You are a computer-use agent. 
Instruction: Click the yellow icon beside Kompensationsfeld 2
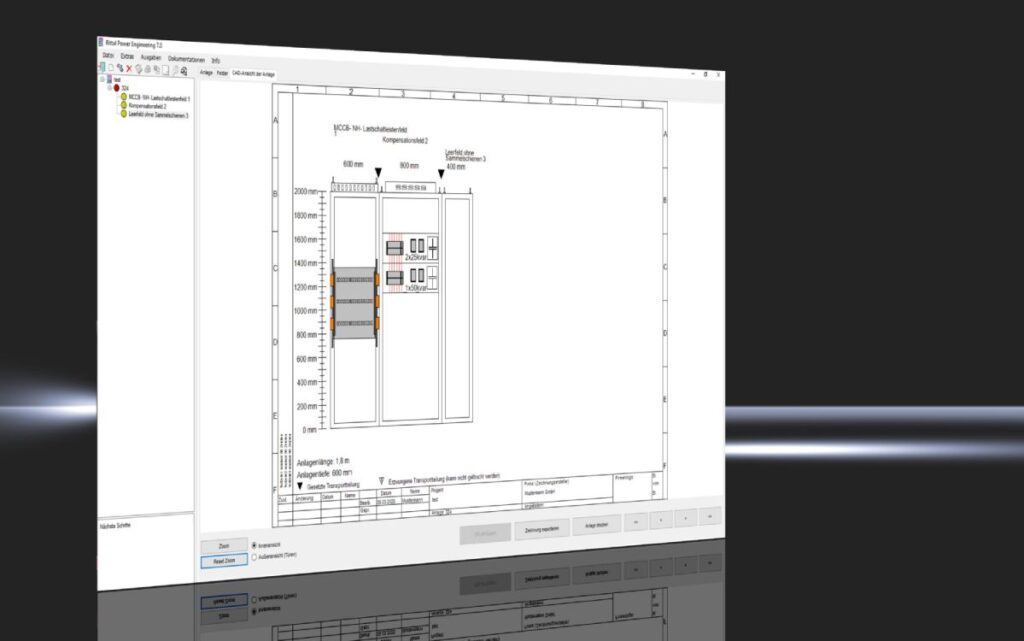click(x=123, y=106)
